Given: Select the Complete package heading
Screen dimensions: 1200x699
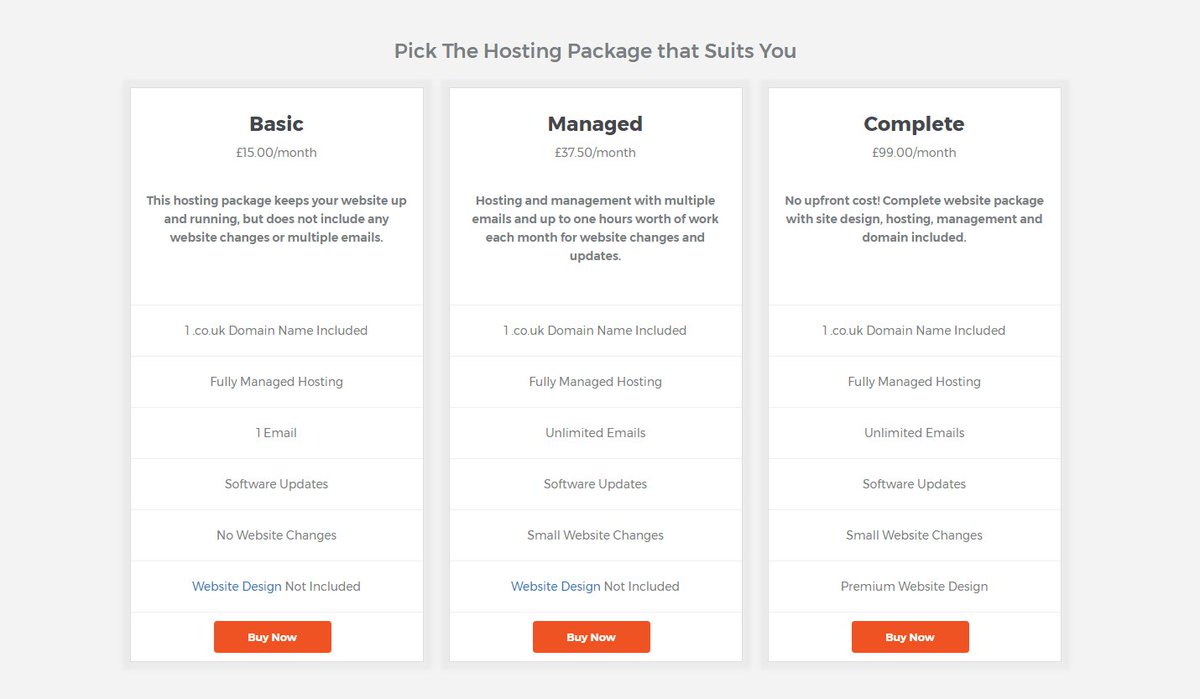Looking at the screenshot, I should (x=914, y=124).
